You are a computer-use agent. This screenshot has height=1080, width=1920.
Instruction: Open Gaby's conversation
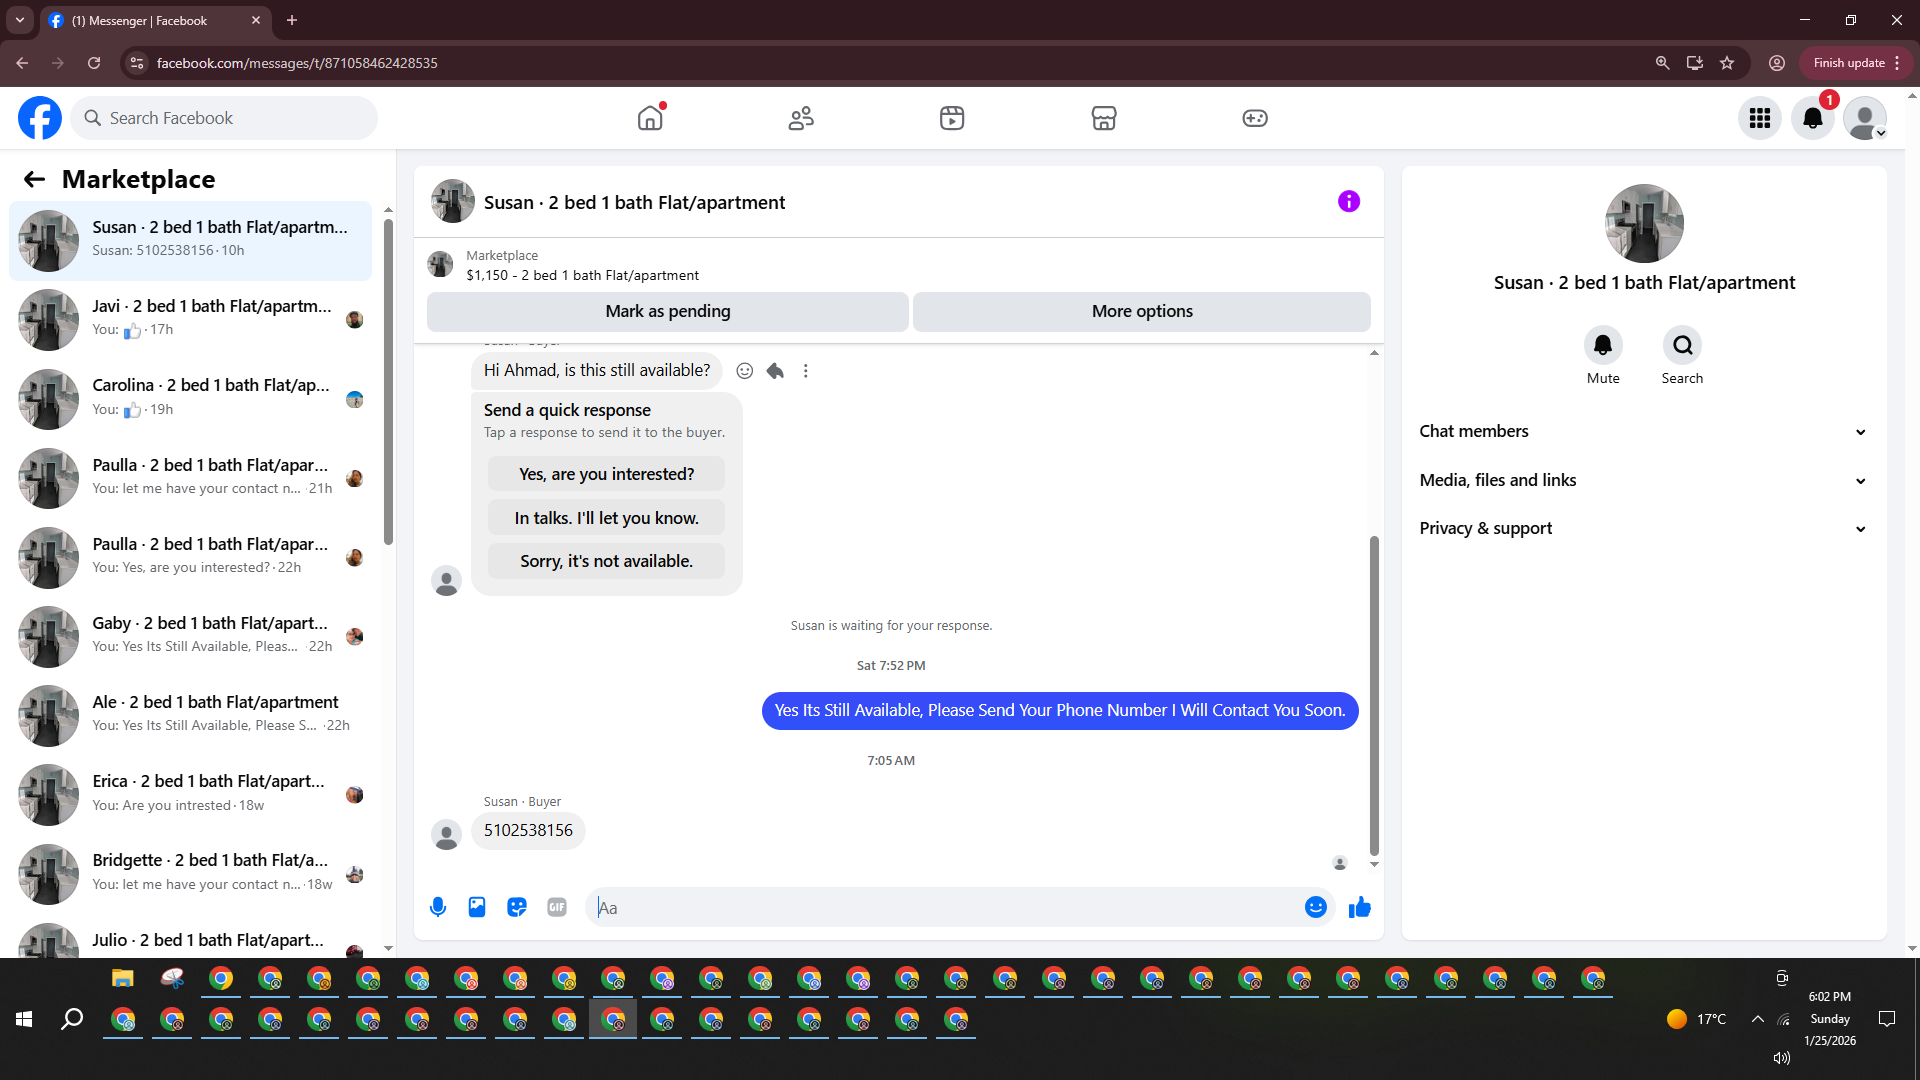[190, 636]
